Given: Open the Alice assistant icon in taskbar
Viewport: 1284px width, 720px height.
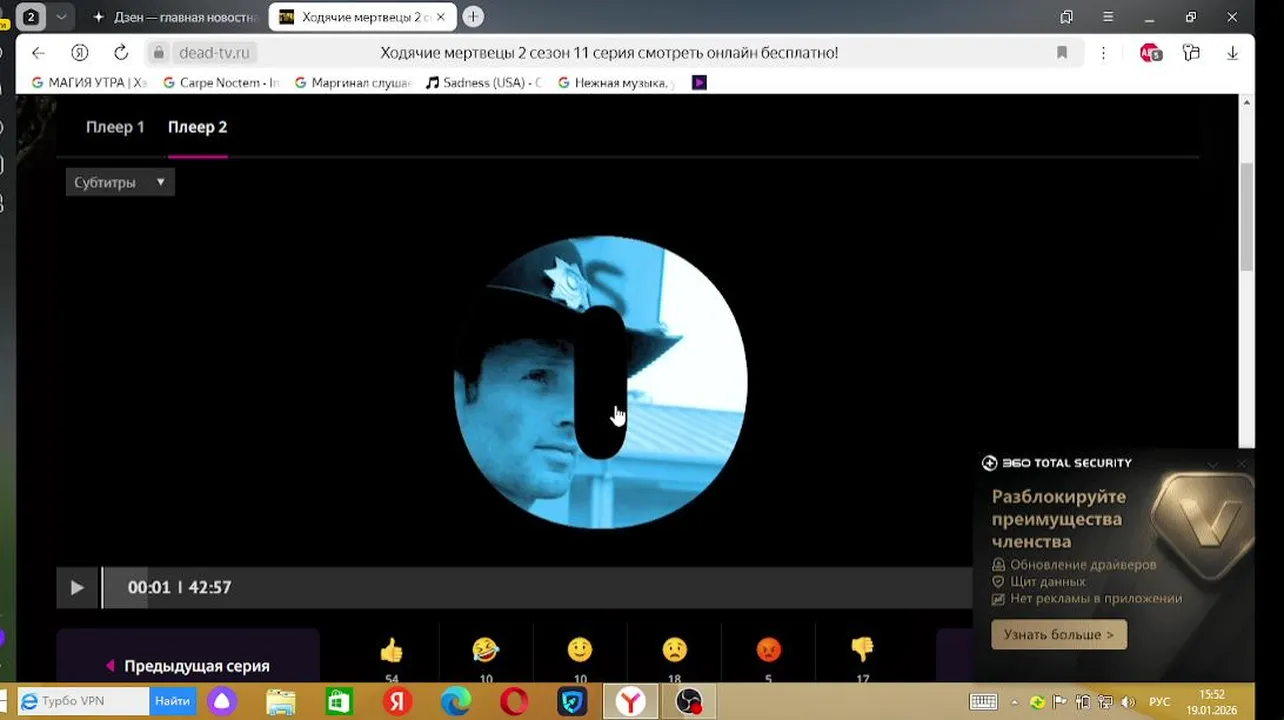Looking at the screenshot, I should tap(222, 702).
